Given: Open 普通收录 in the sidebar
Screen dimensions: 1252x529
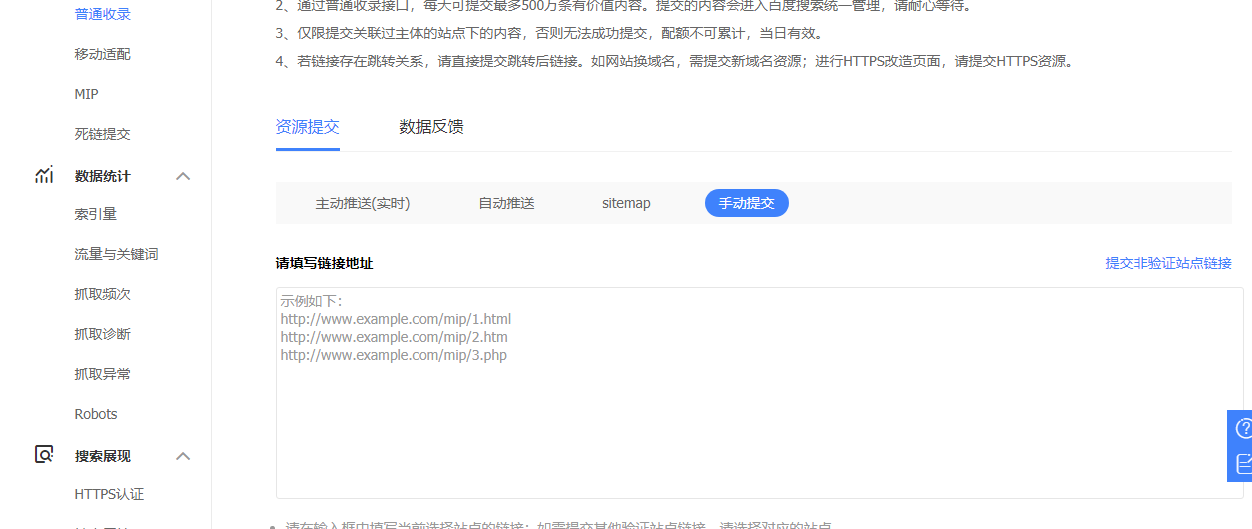Looking at the screenshot, I should point(102,14).
